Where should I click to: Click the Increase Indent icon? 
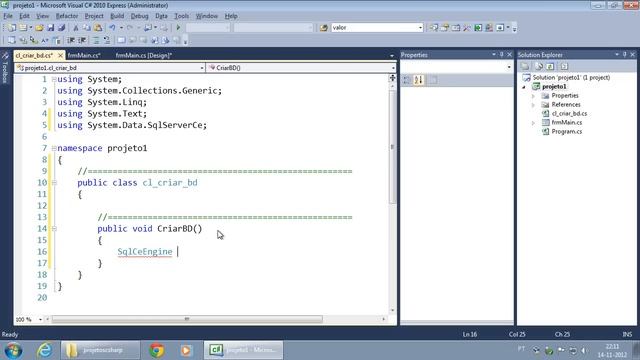82,40
